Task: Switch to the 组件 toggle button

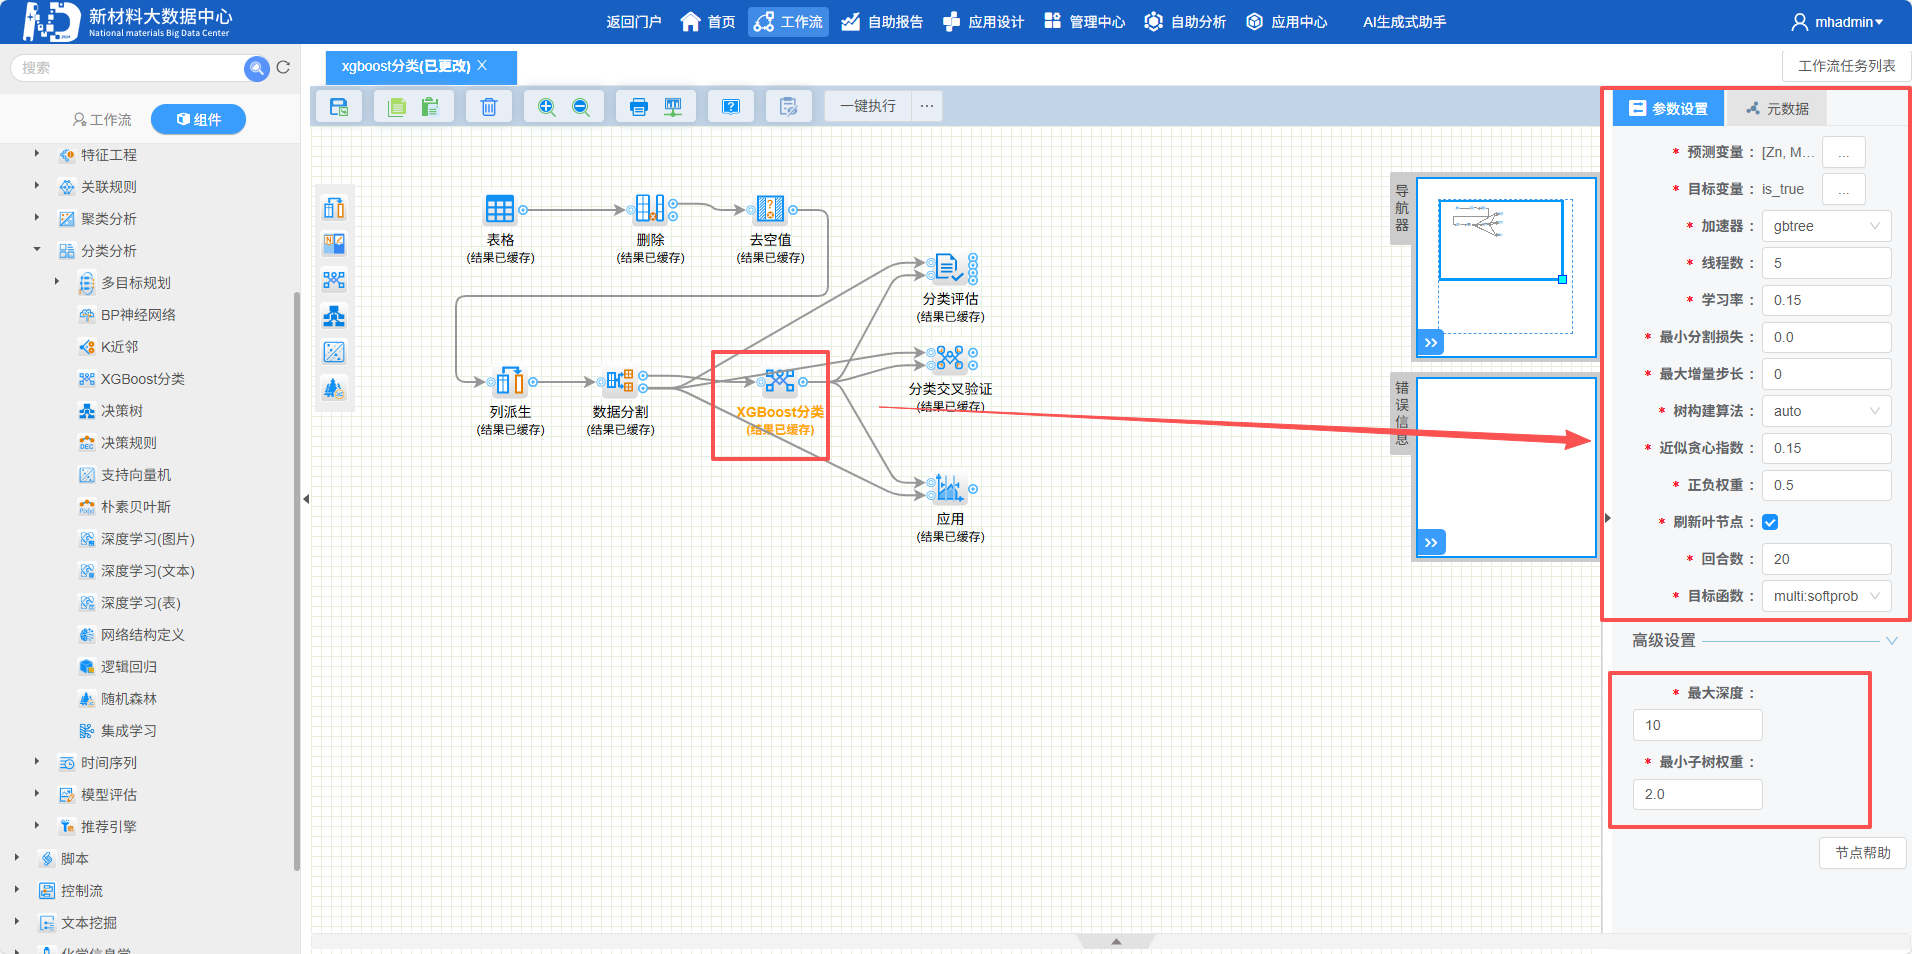Action: pyautogui.click(x=198, y=120)
